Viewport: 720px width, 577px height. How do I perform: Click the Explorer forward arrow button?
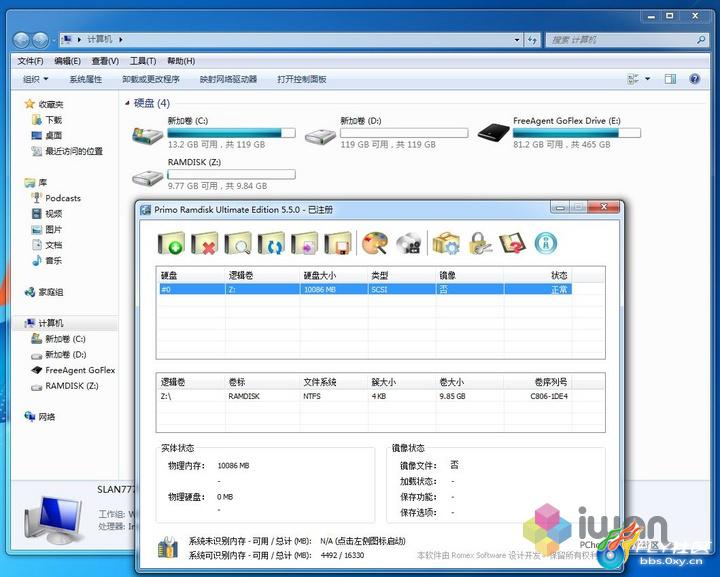[40, 40]
